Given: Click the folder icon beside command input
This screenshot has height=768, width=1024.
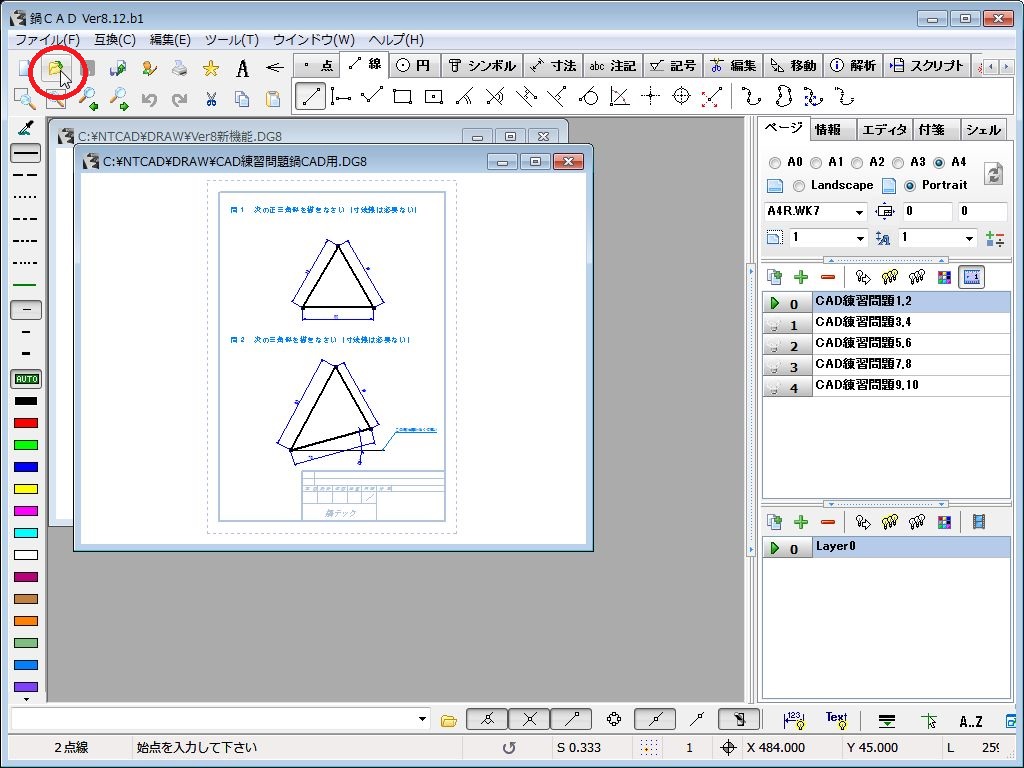Looking at the screenshot, I should (449, 720).
